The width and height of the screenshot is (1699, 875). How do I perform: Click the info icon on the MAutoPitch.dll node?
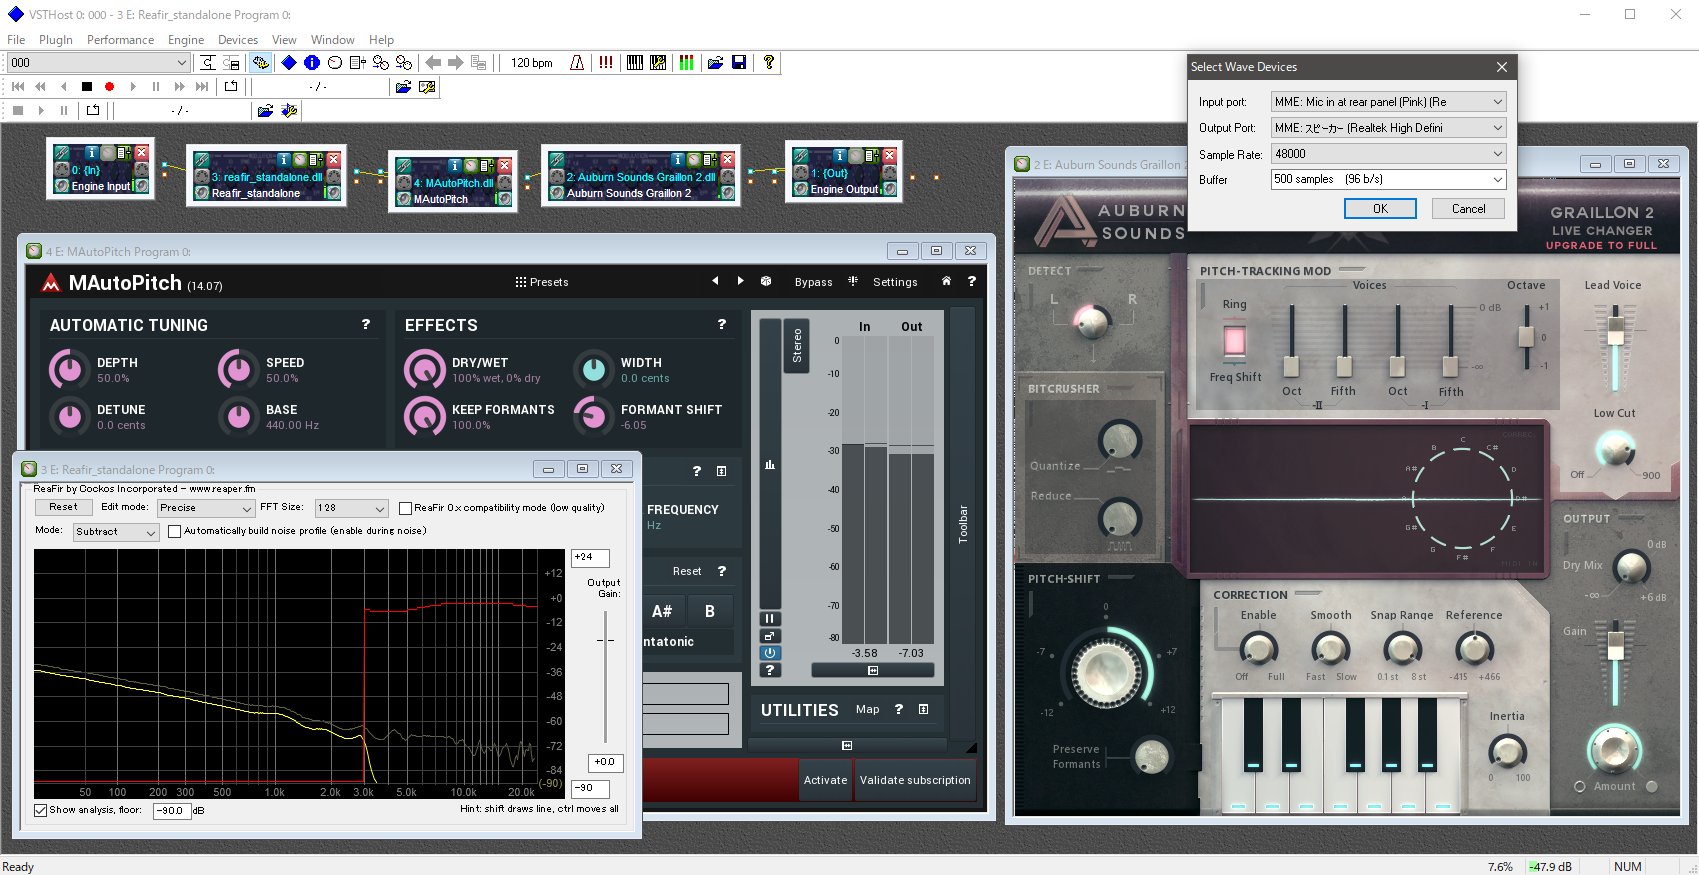tap(454, 165)
